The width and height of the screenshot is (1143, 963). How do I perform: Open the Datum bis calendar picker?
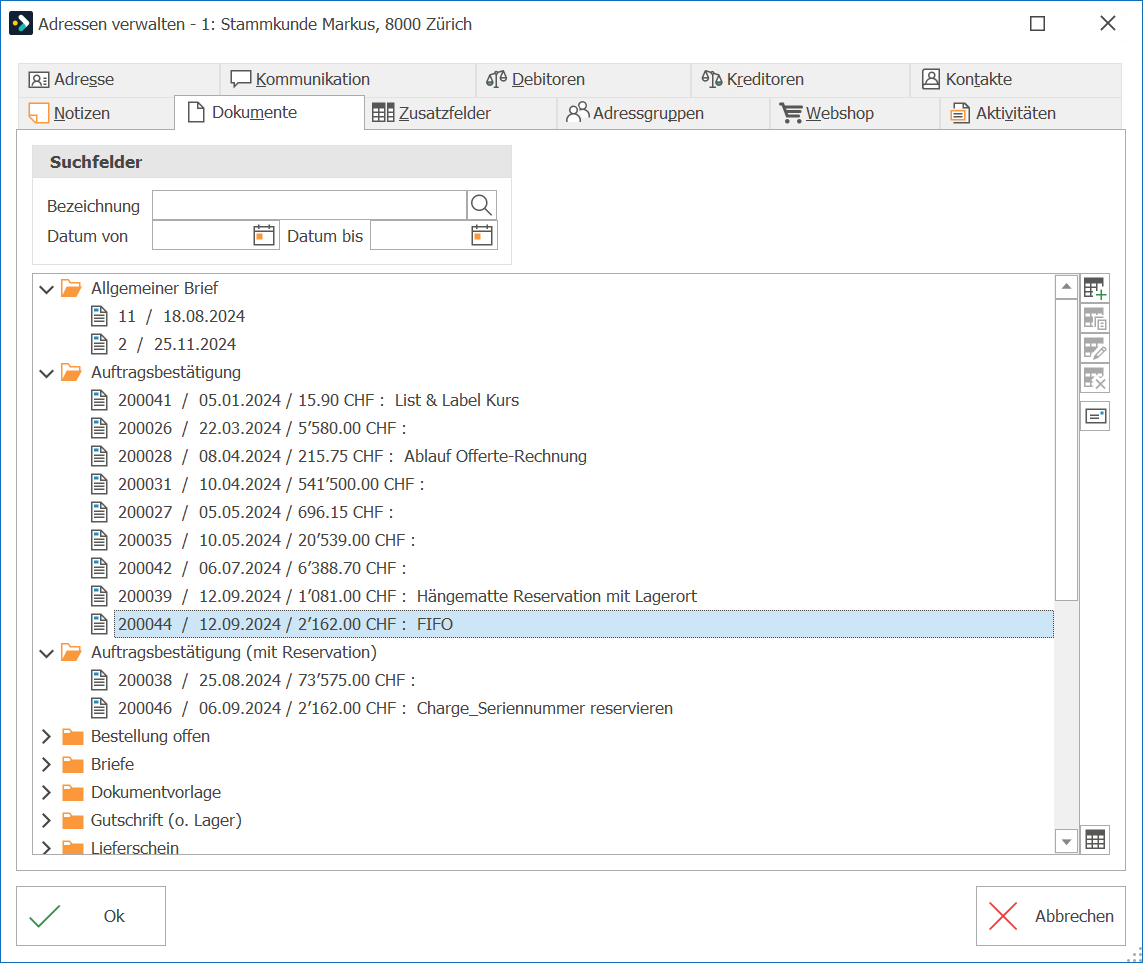coord(482,235)
